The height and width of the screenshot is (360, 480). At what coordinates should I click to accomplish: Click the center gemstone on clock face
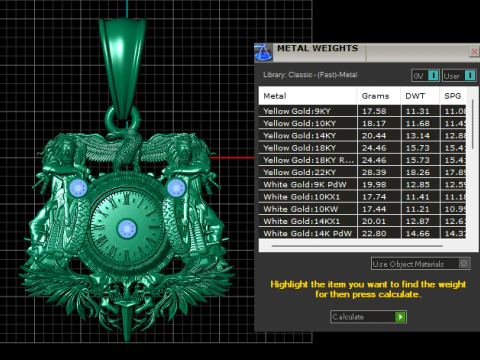(x=127, y=229)
